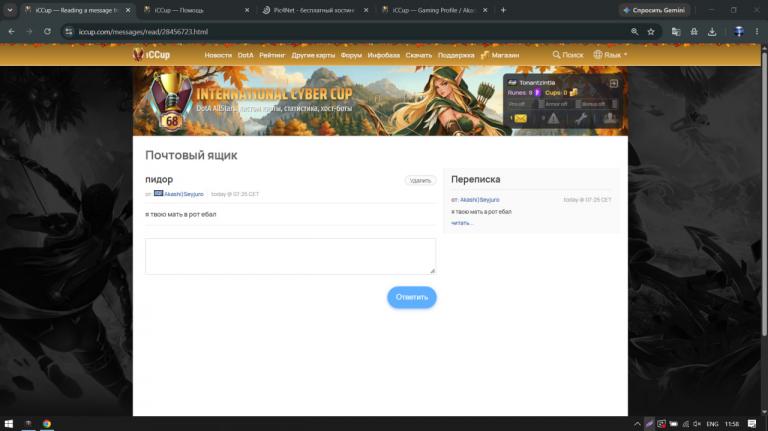This screenshot has height=431, width=768.
Task: Open the DotA menu item
Action: (x=245, y=55)
